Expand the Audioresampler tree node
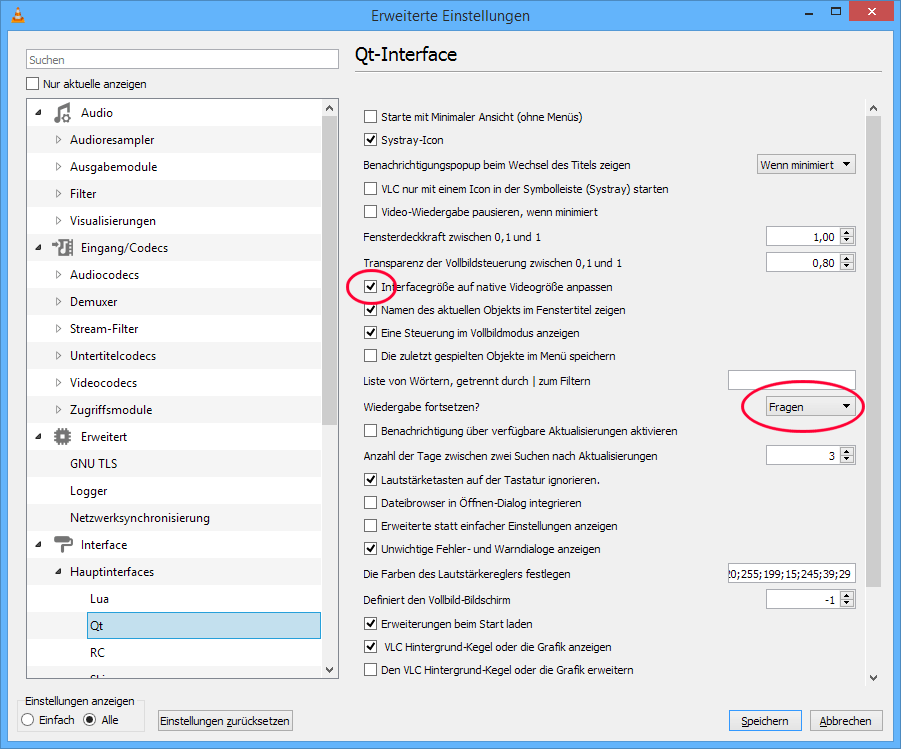 pyautogui.click(x=58, y=140)
